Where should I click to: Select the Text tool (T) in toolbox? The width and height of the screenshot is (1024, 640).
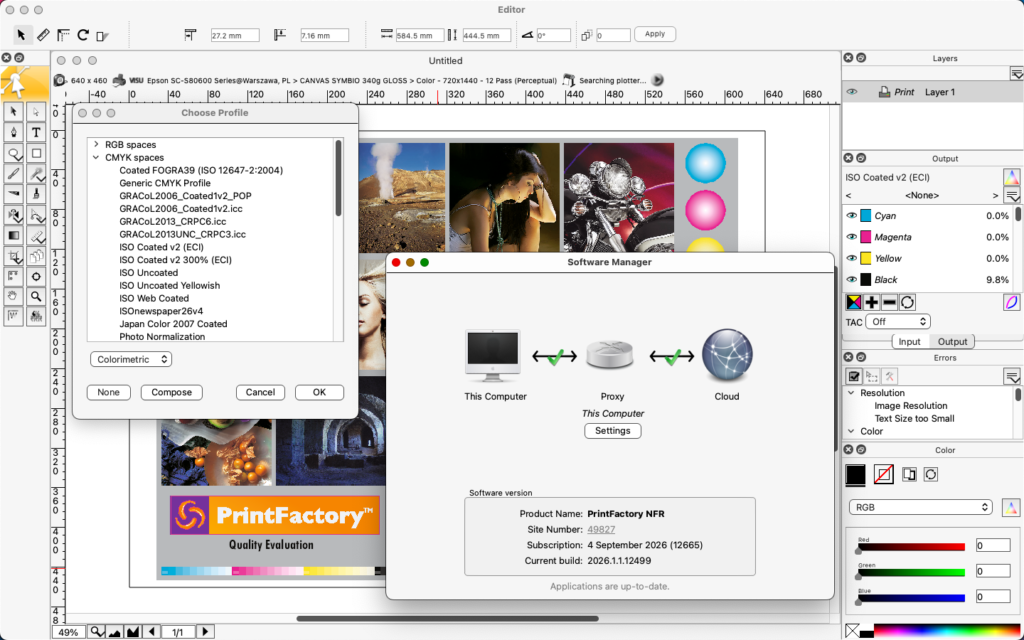tap(36, 133)
